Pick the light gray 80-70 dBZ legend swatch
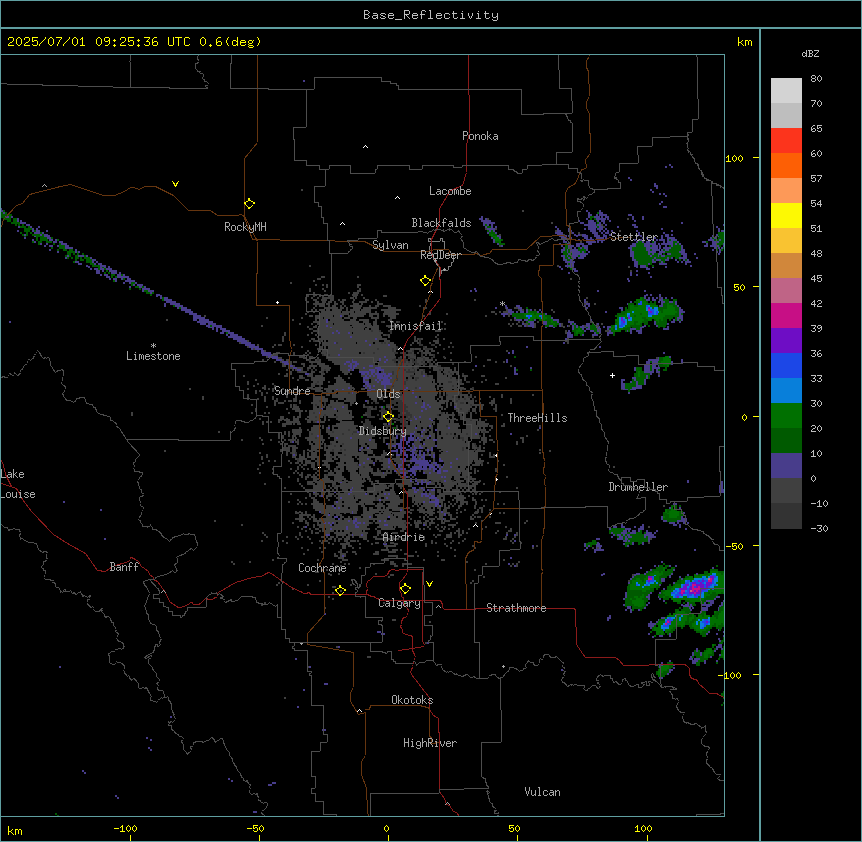Viewport: 862px width, 842px height. pos(786,91)
